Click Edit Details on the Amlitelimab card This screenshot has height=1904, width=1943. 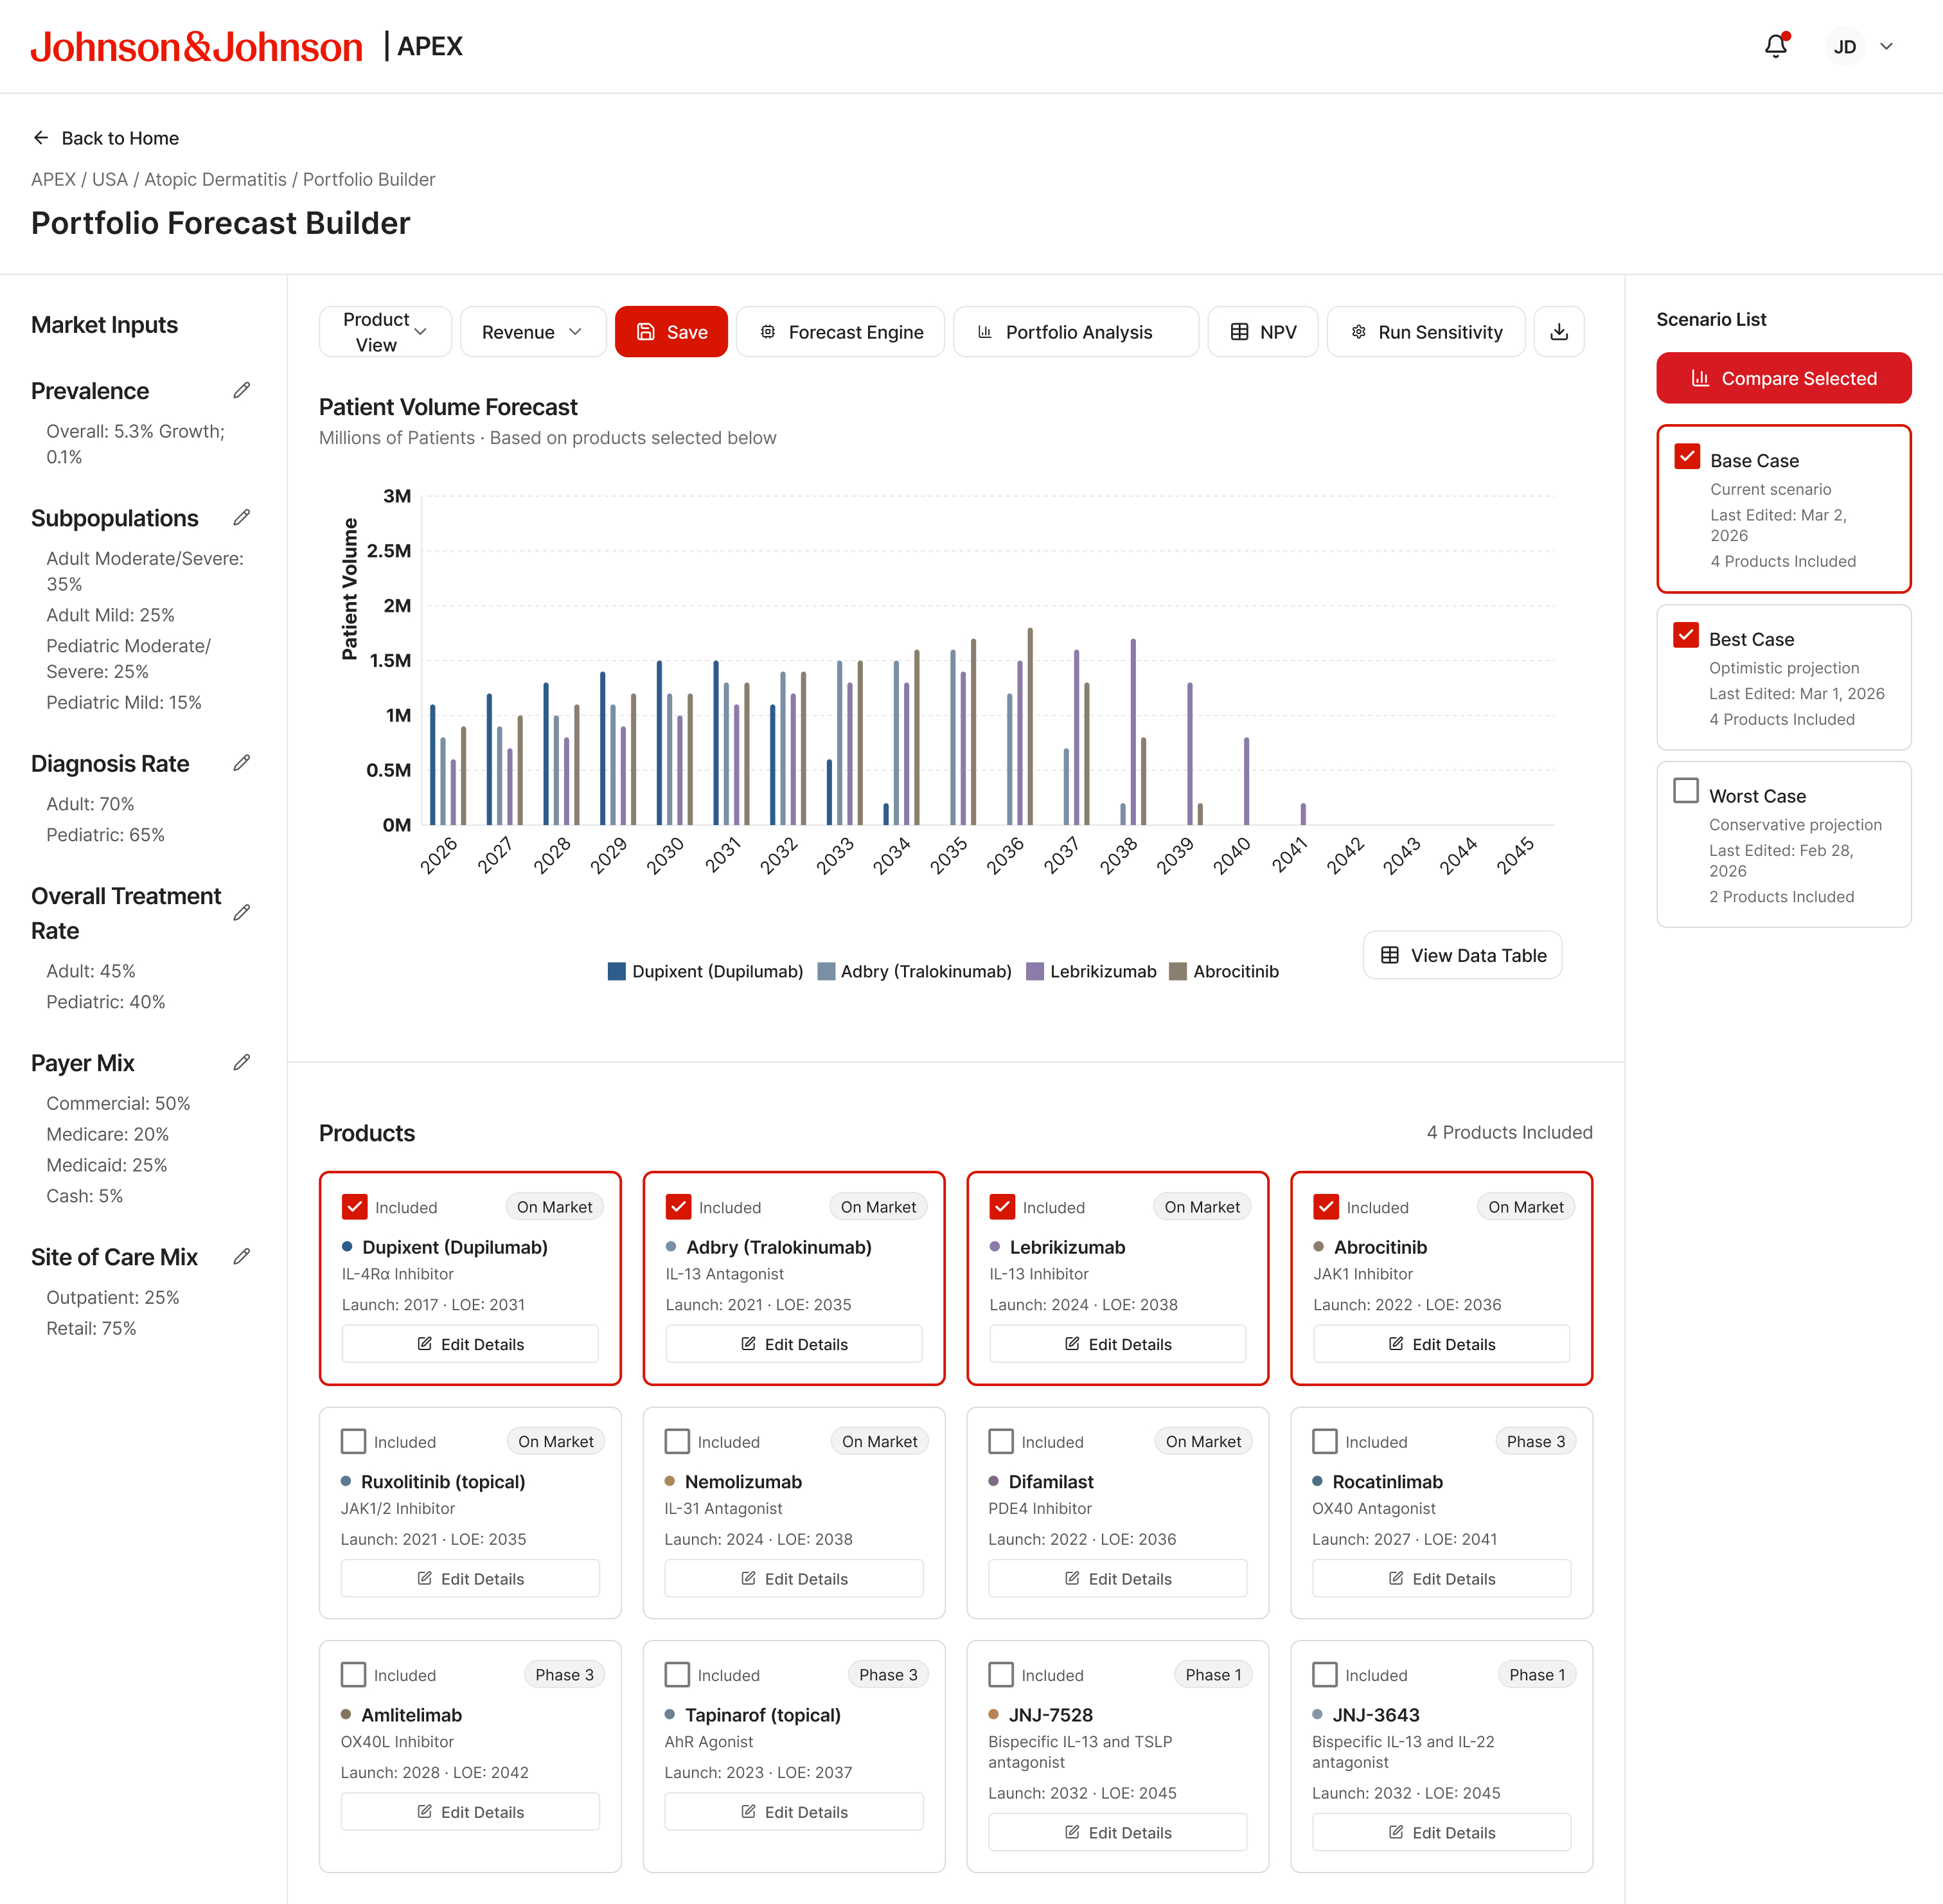[x=470, y=1811]
